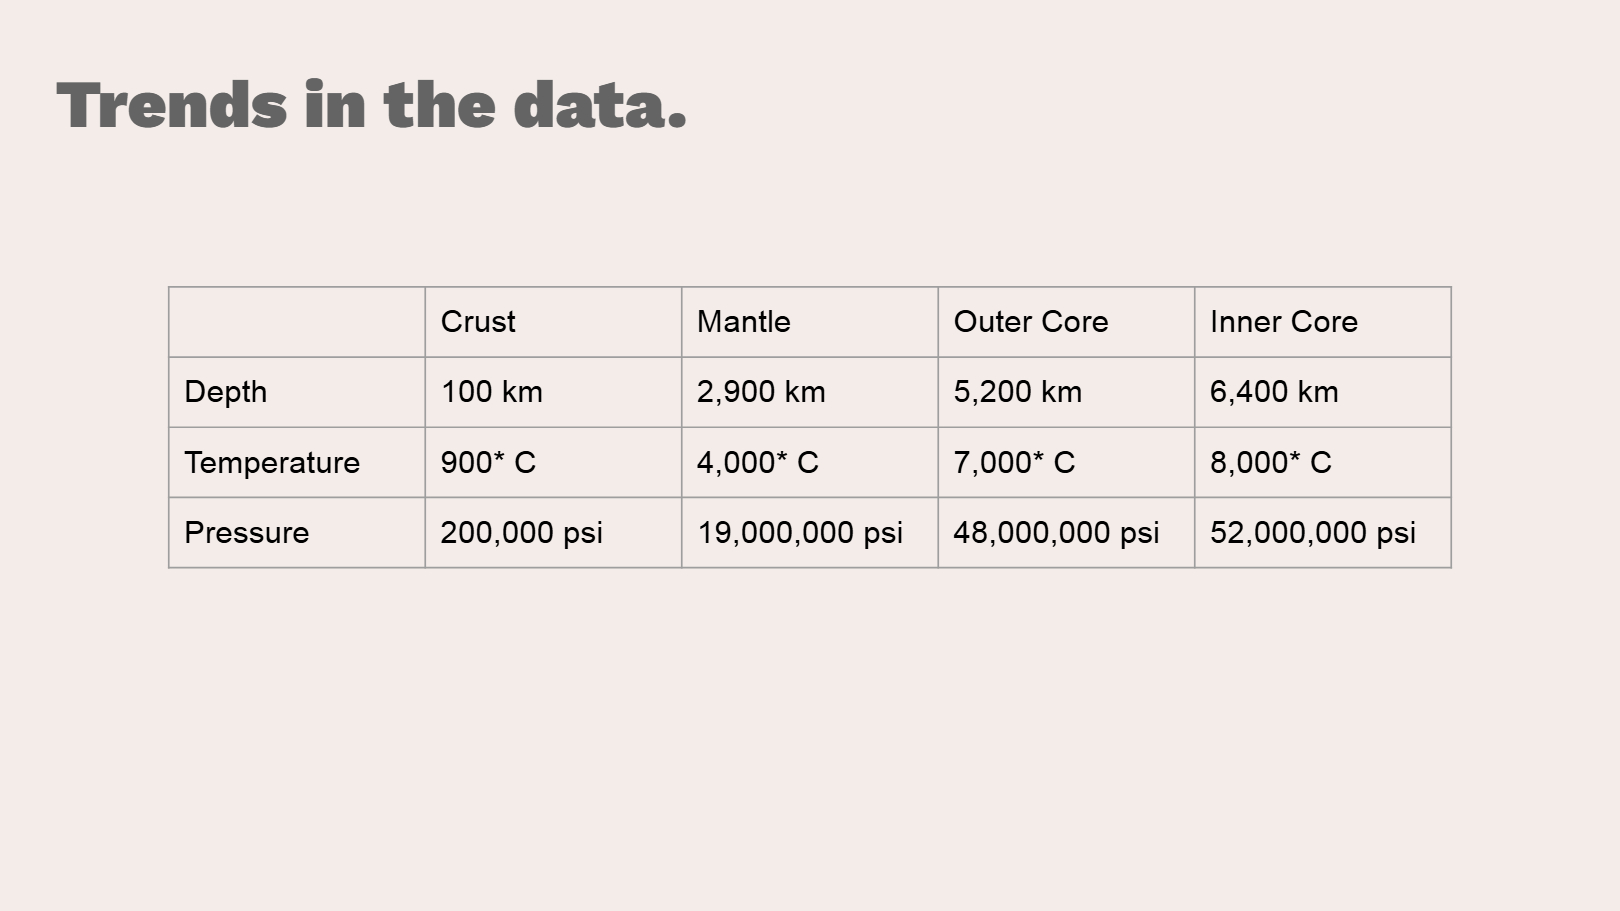1620x911 pixels.
Task: Click the 5,200 km table cell
Action: click(x=1066, y=392)
